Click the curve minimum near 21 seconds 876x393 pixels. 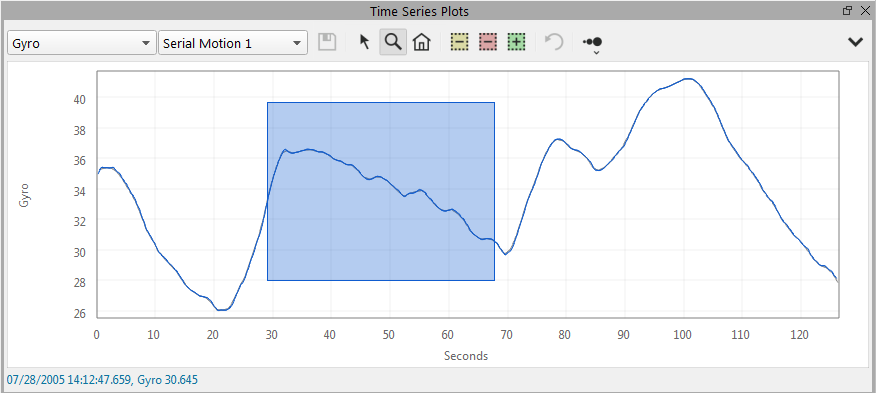(x=222, y=309)
